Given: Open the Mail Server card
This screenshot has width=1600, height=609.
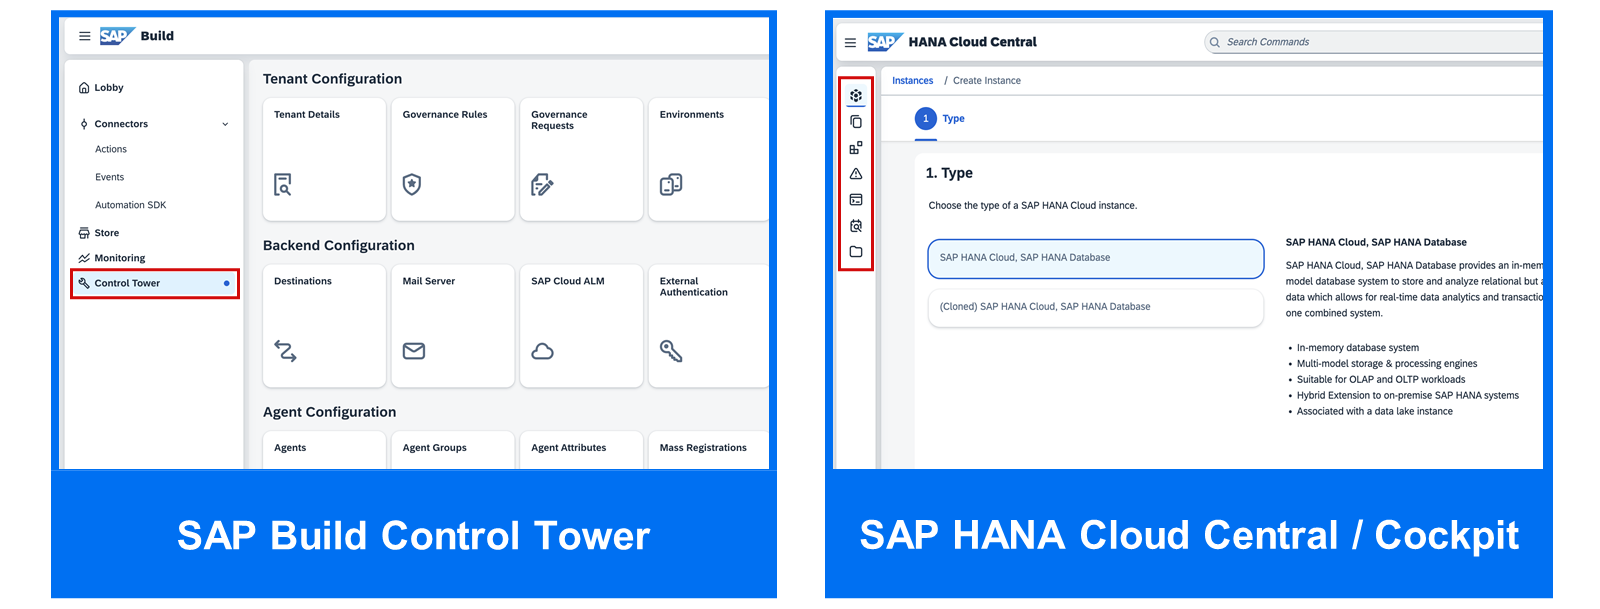Looking at the screenshot, I should click(453, 326).
